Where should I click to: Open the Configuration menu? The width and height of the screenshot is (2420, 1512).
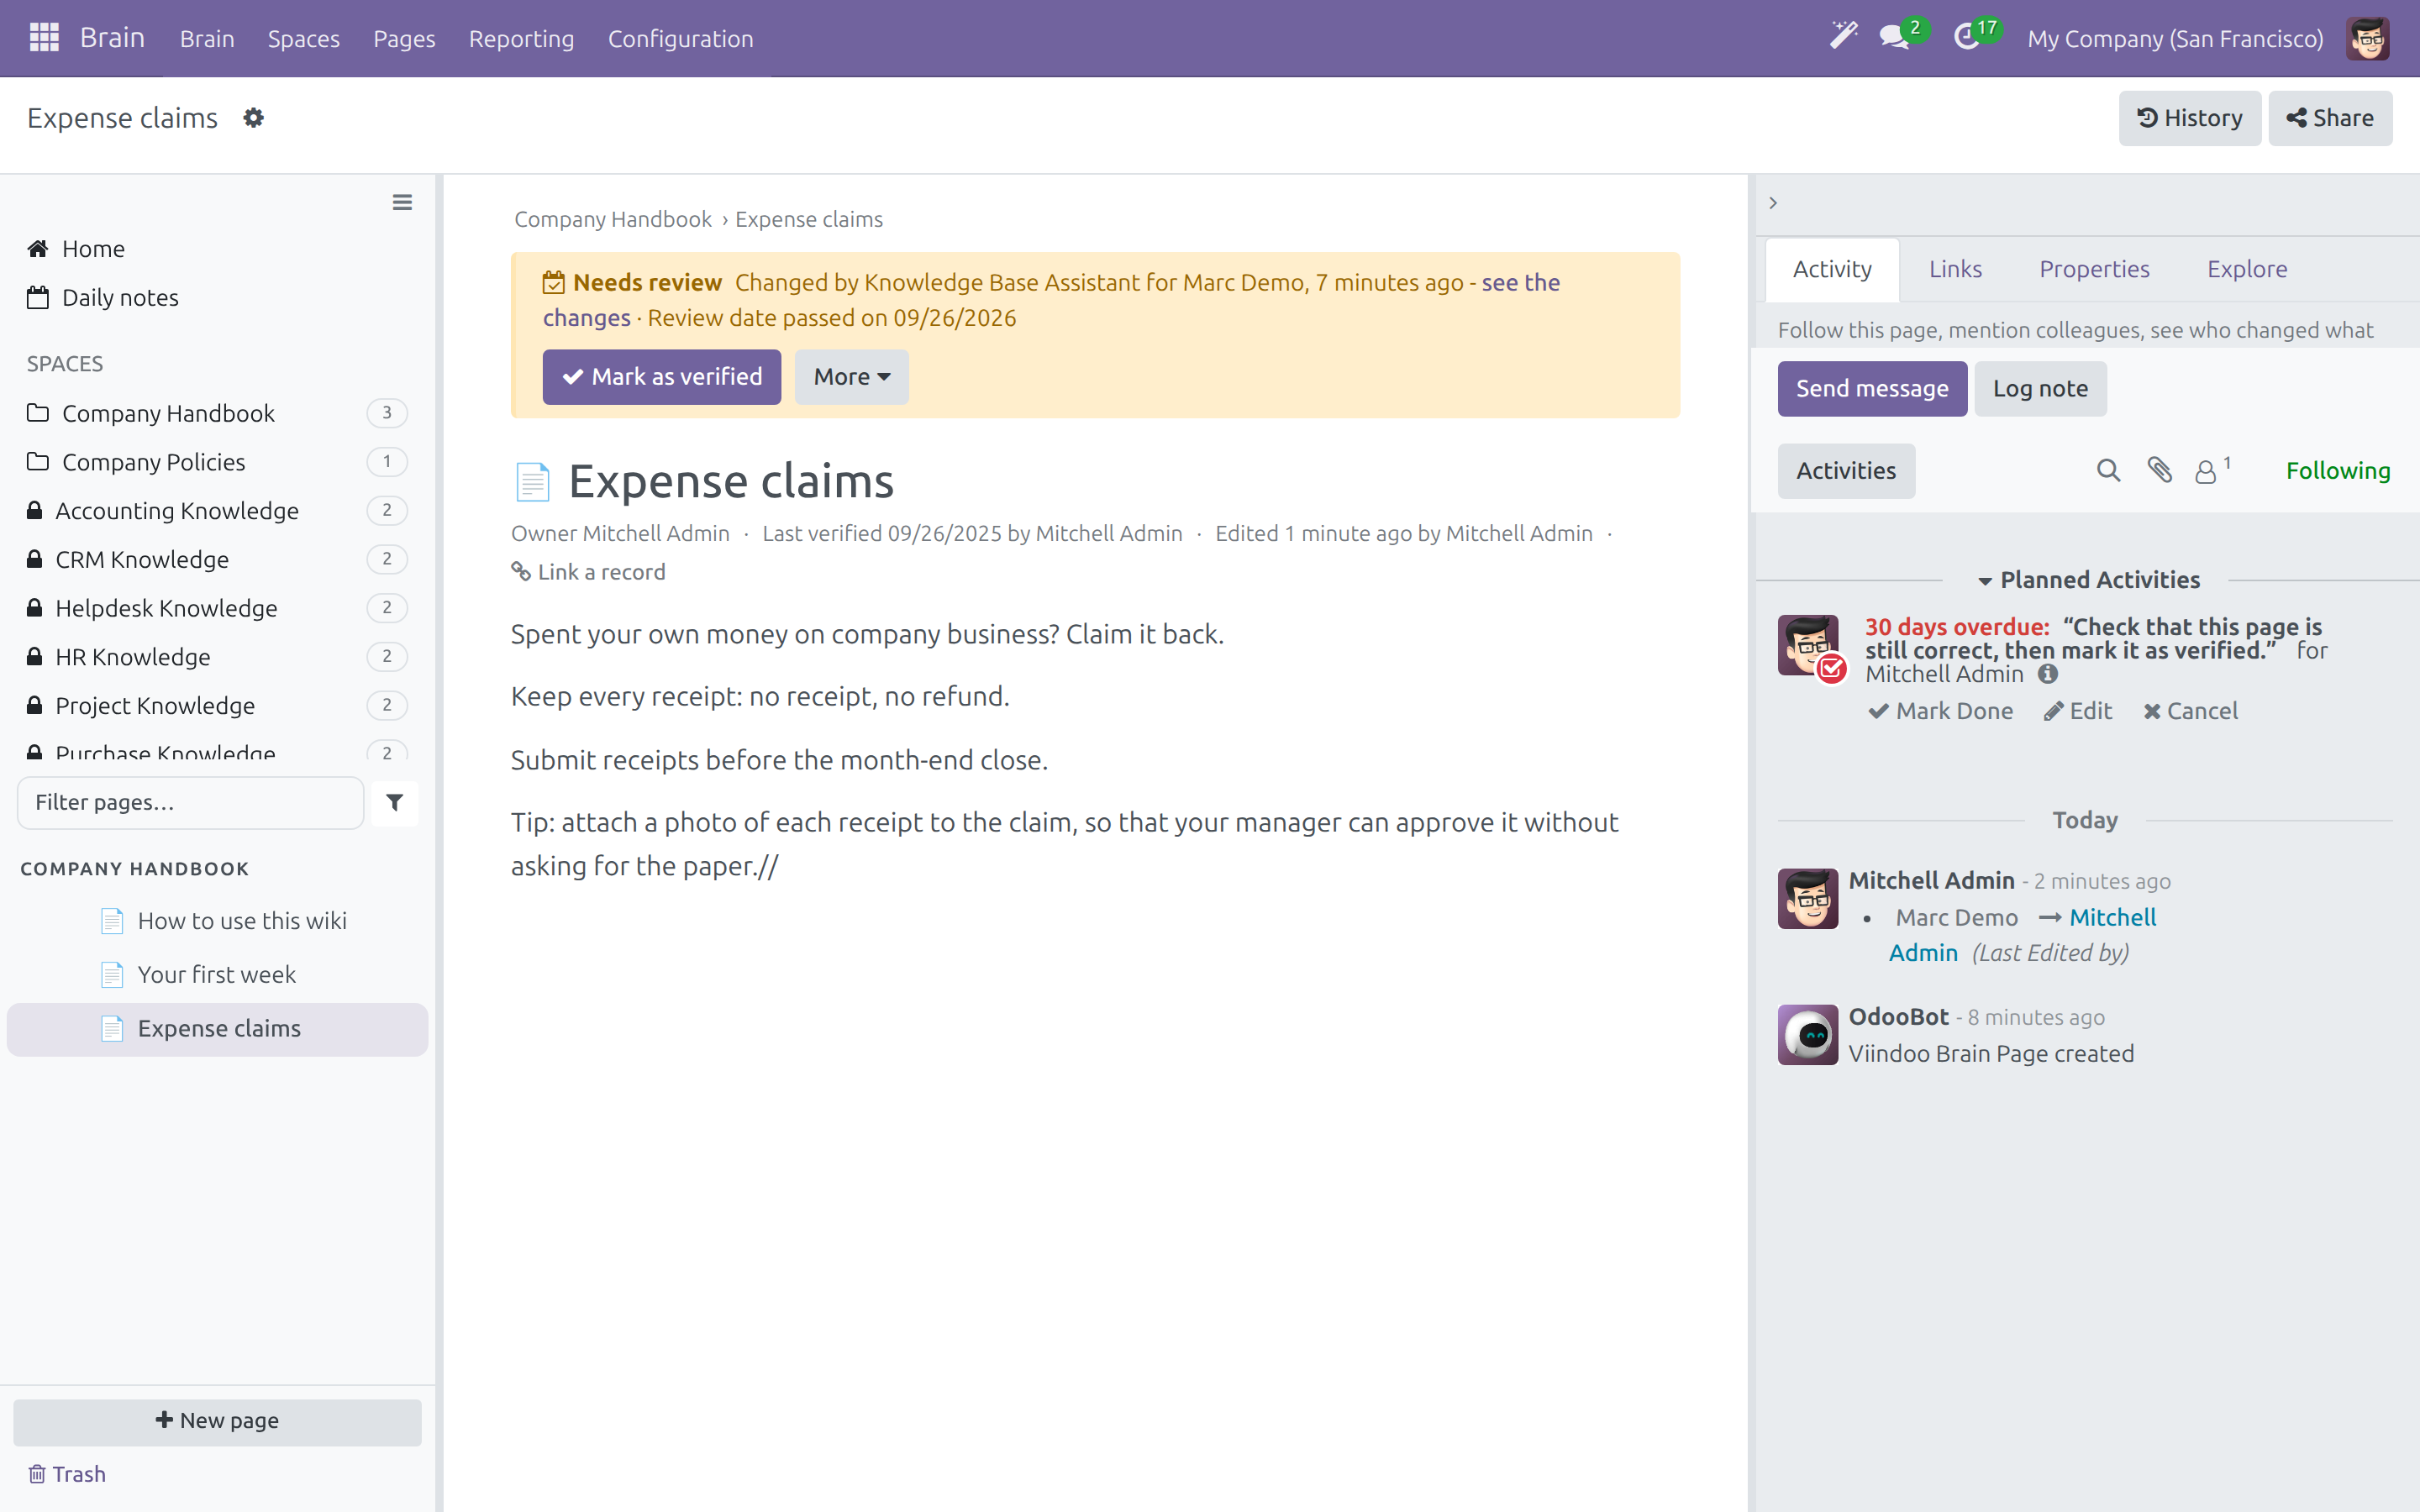tap(680, 38)
